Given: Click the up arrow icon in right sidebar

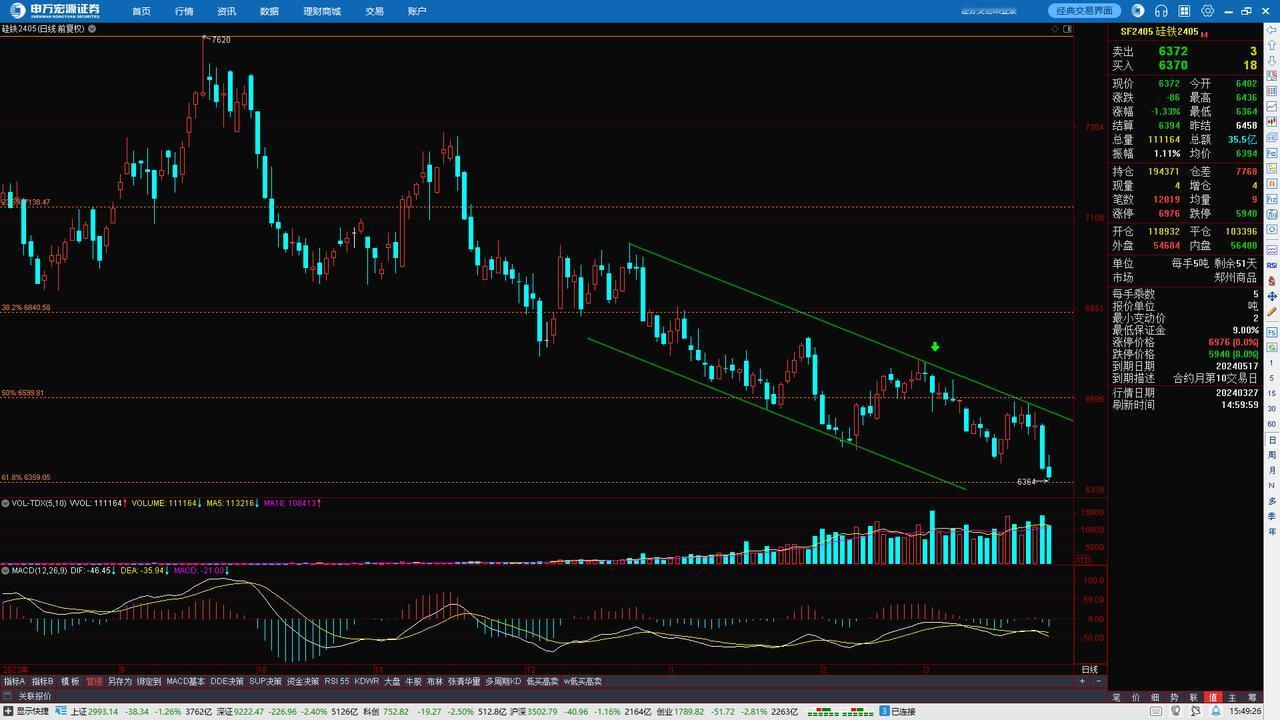Looking at the screenshot, I should 1271,45.
